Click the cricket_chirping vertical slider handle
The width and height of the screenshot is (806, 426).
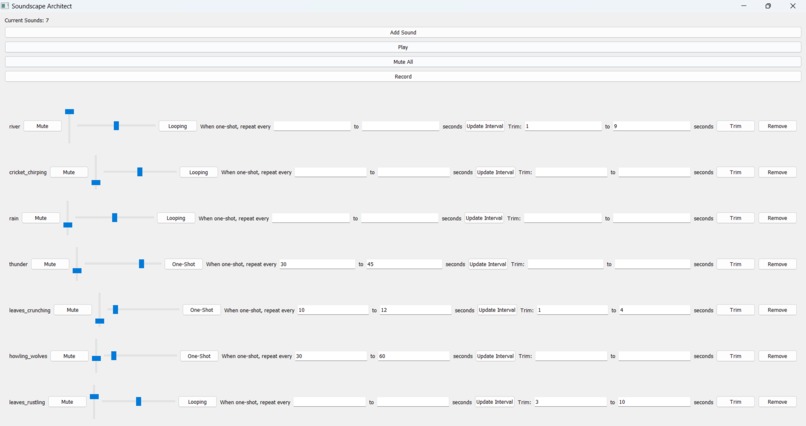point(96,182)
